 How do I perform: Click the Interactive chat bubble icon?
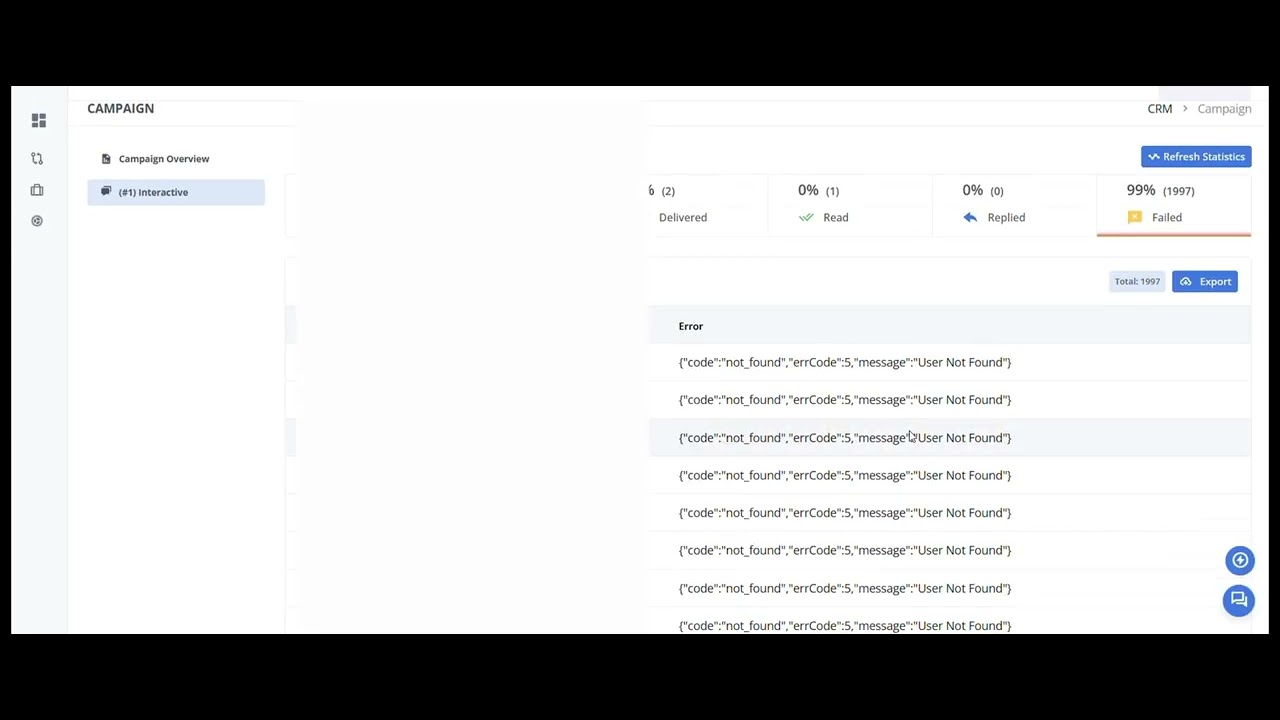point(106,192)
